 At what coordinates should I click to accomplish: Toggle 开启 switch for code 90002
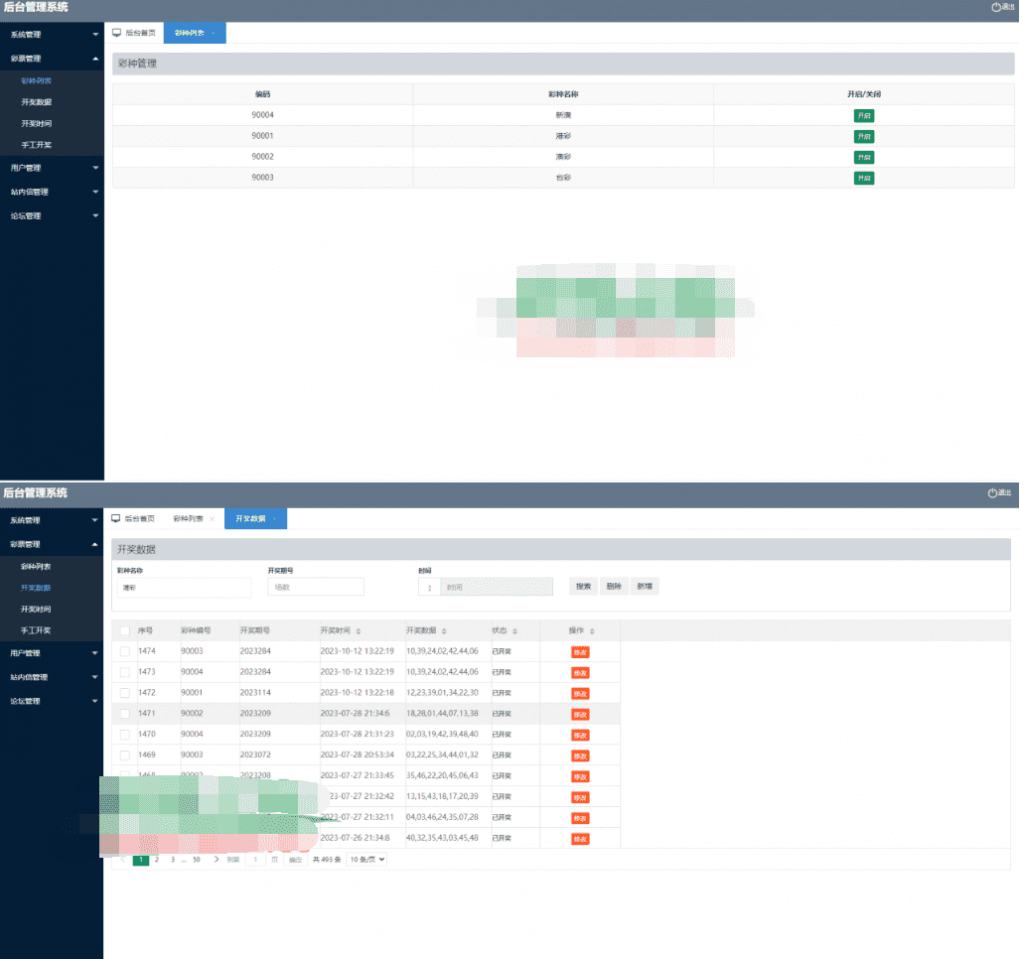[864, 157]
